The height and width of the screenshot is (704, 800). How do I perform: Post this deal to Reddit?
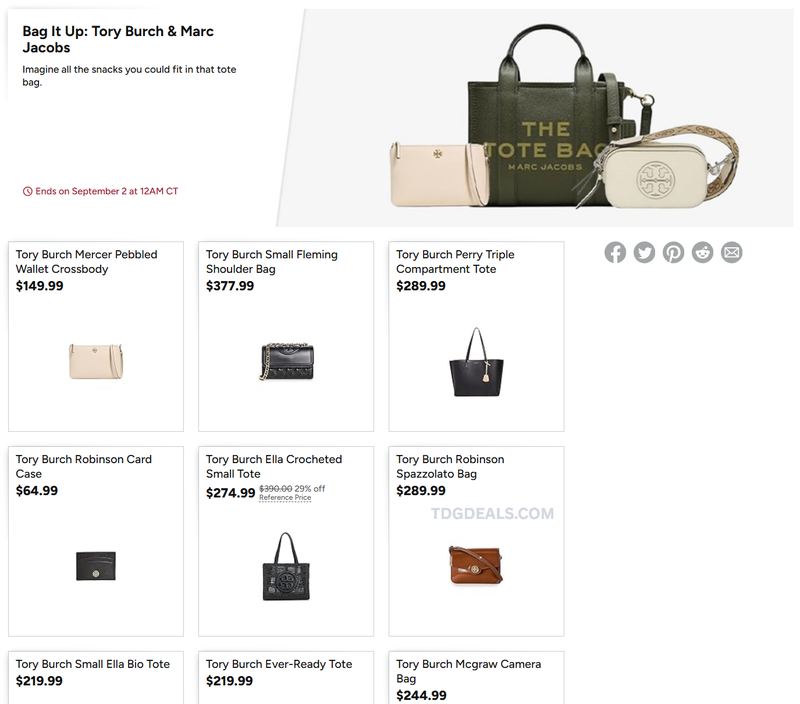tap(702, 253)
